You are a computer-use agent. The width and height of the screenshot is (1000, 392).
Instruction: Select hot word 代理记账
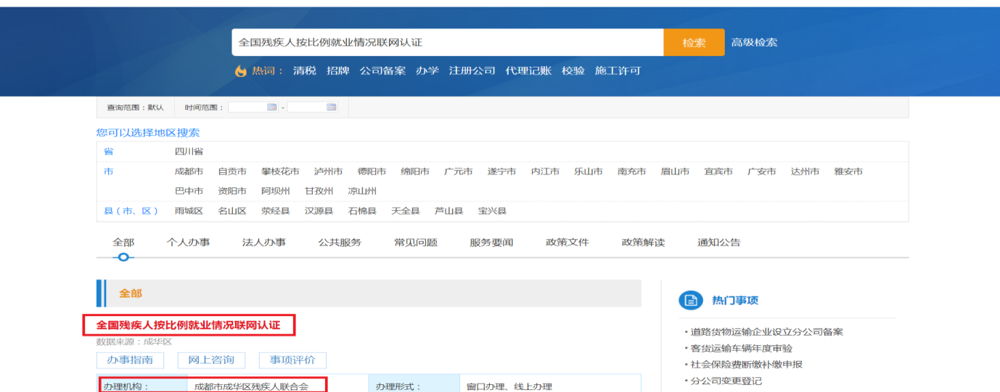(x=528, y=71)
